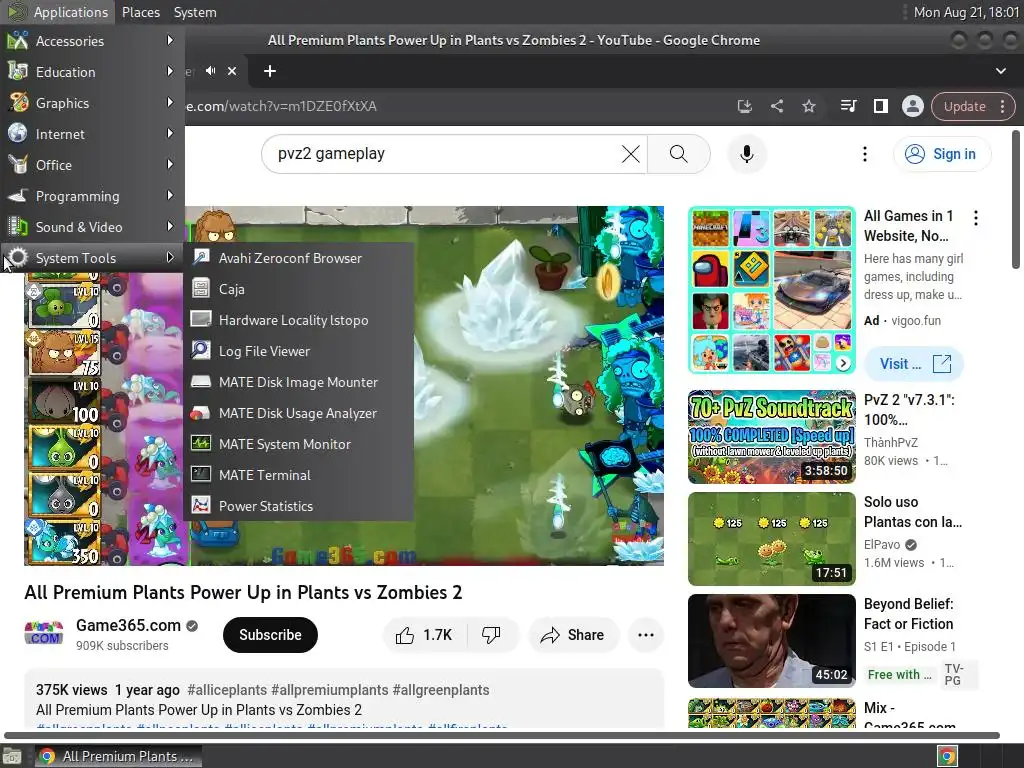
Task: Expand System Tools submenu arrow
Action: point(170,257)
